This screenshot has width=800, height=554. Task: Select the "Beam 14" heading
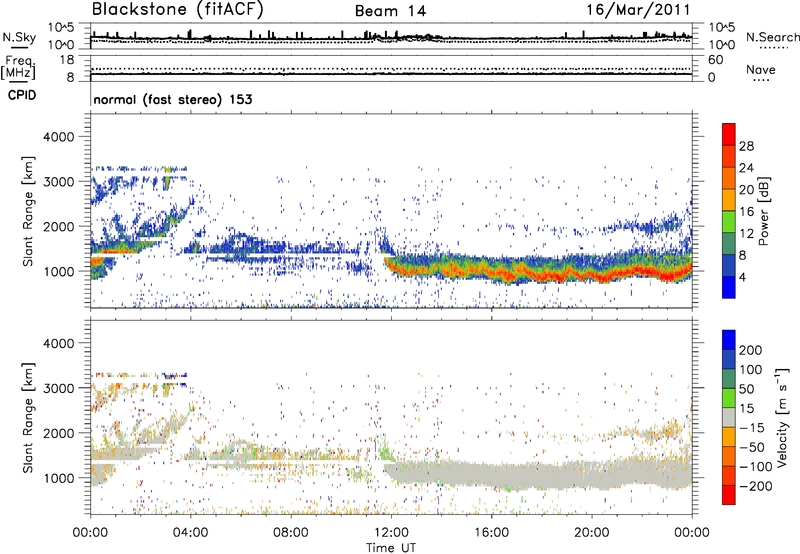click(x=390, y=11)
